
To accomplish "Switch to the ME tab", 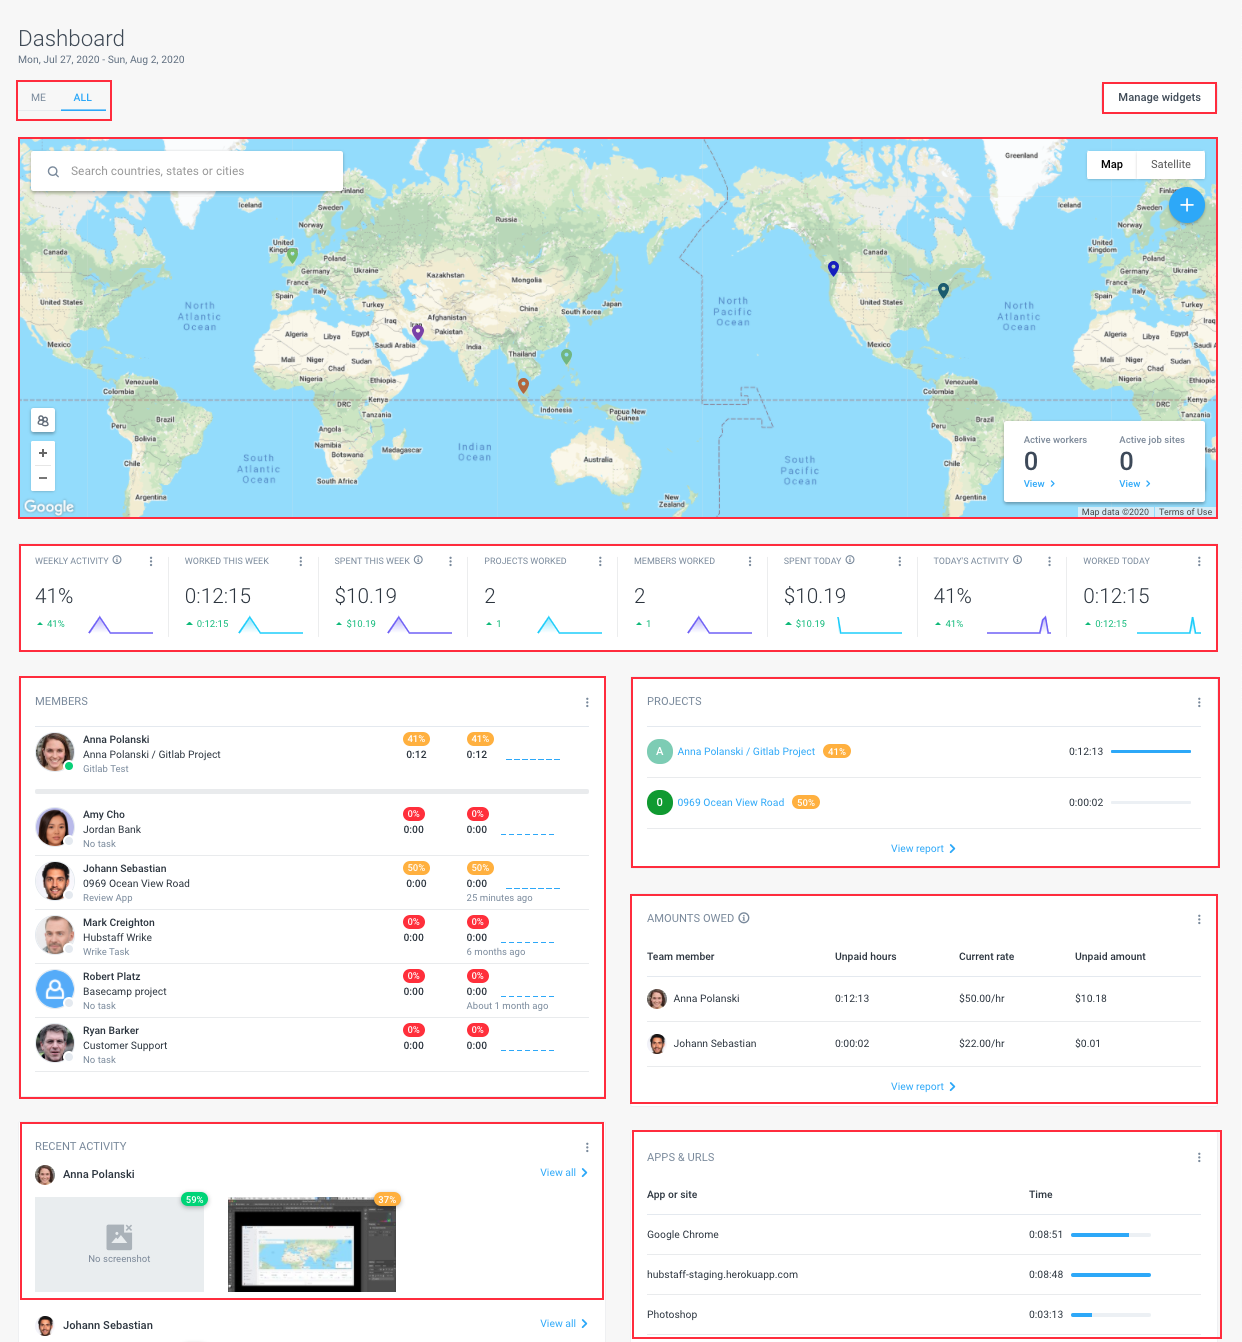I will click(38, 97).
